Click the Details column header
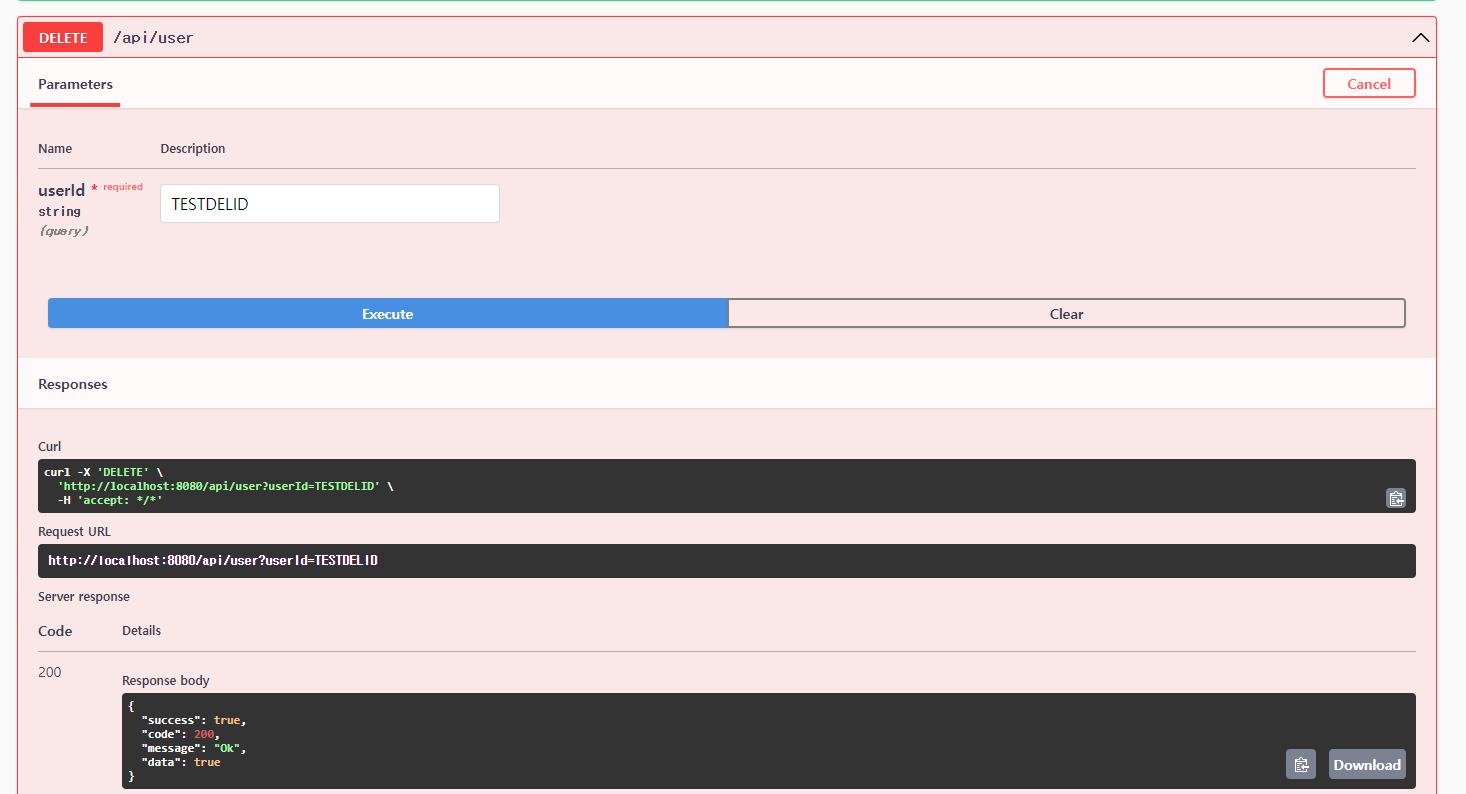The height and width of the screenshot is (794, 1466). tap(141, 631)
